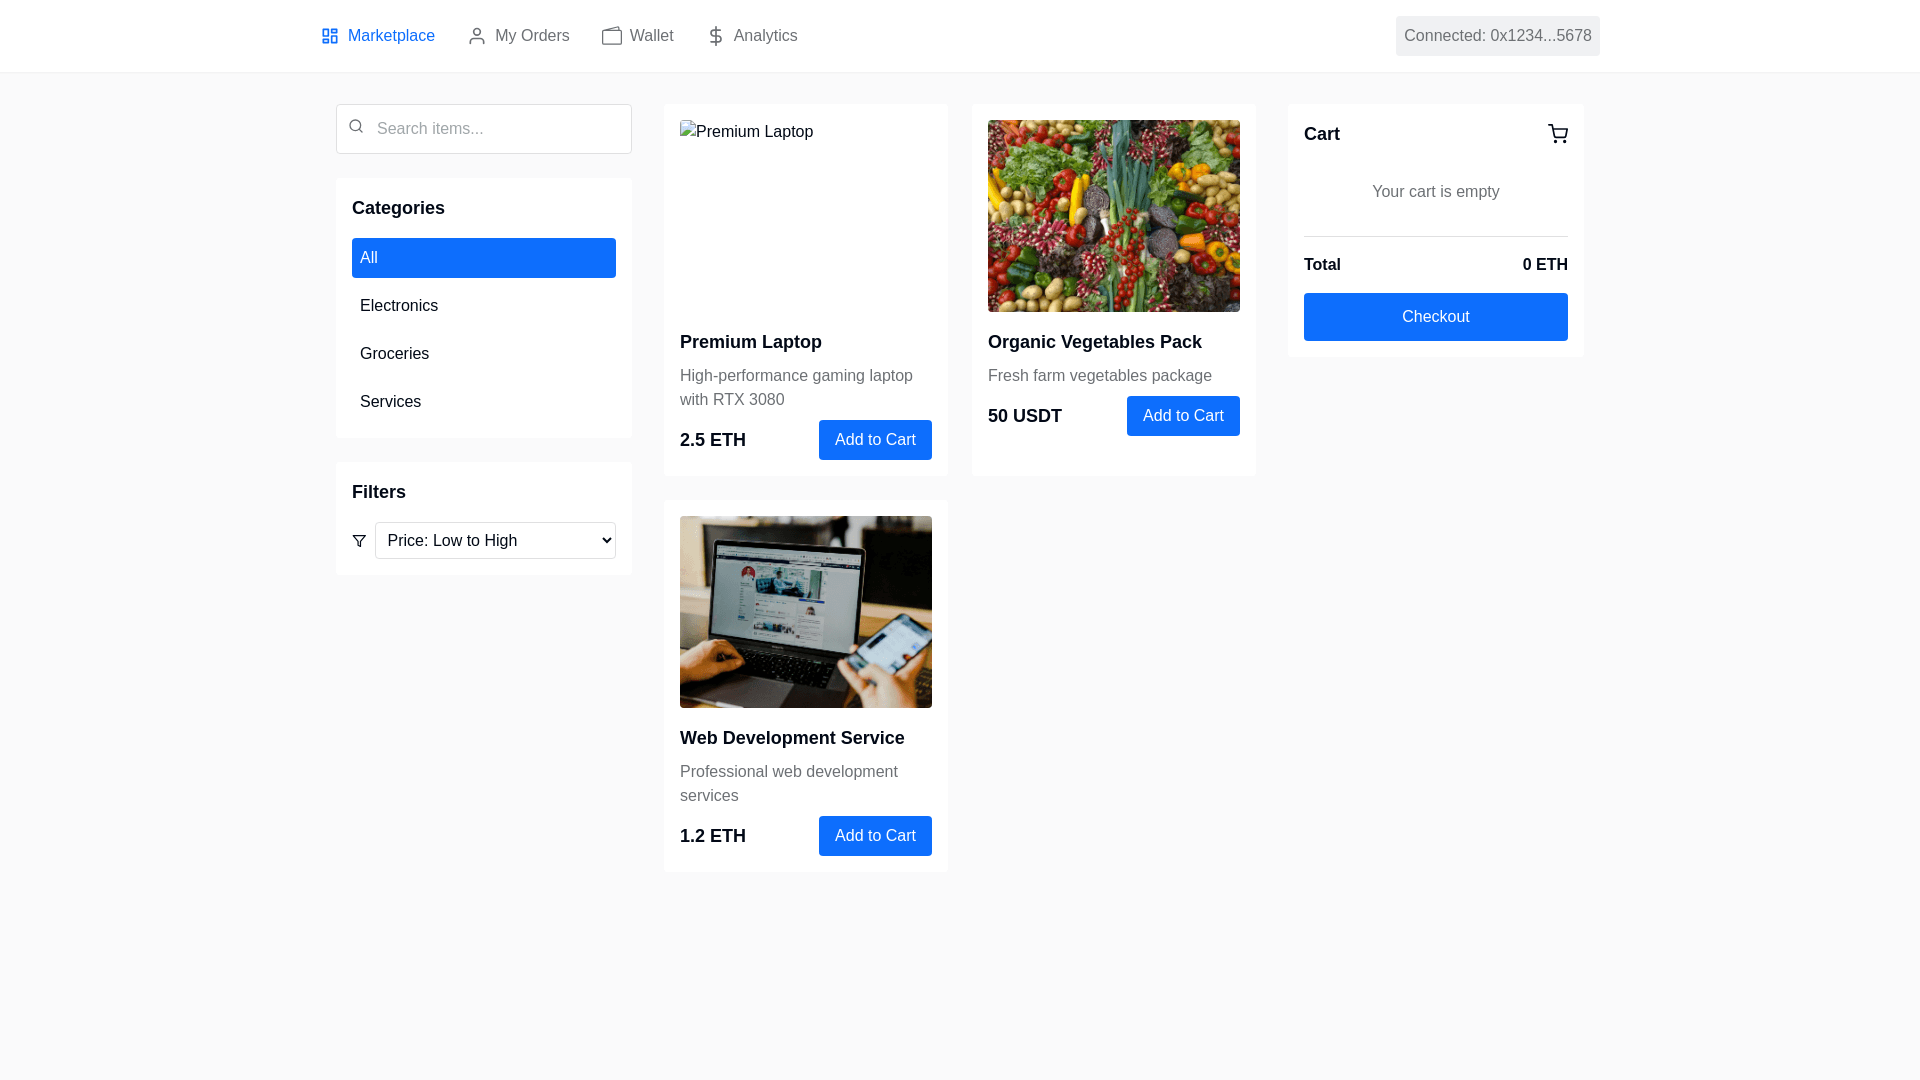
Task: Choose the Groceries category
Action: pos(484,354)
